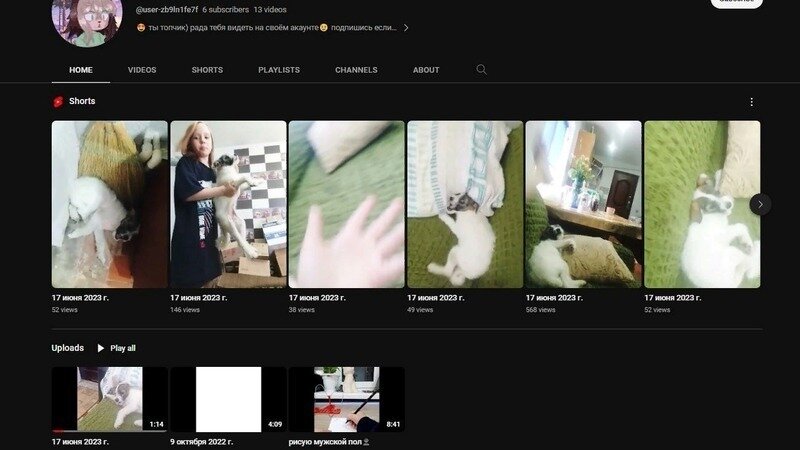
Task: Open the Short with 146 views
Action: pos(228,205)
